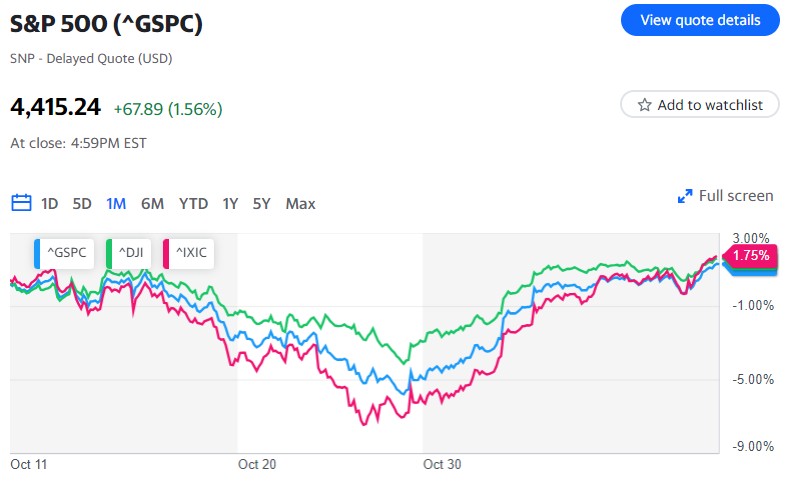Open the calendar date range icon
The height and width of the screenshot is (490, 793).
(x=21, y=203)
